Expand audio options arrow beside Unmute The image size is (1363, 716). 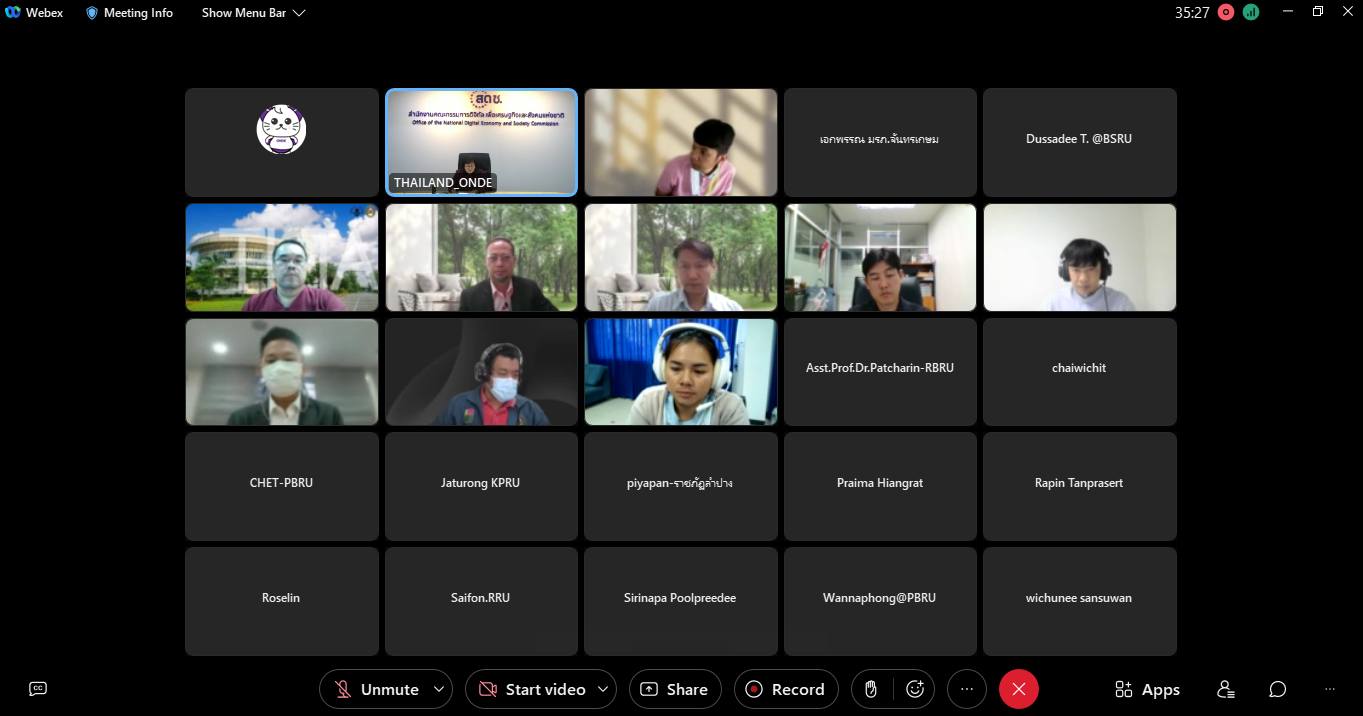click(x=439, y=689)
